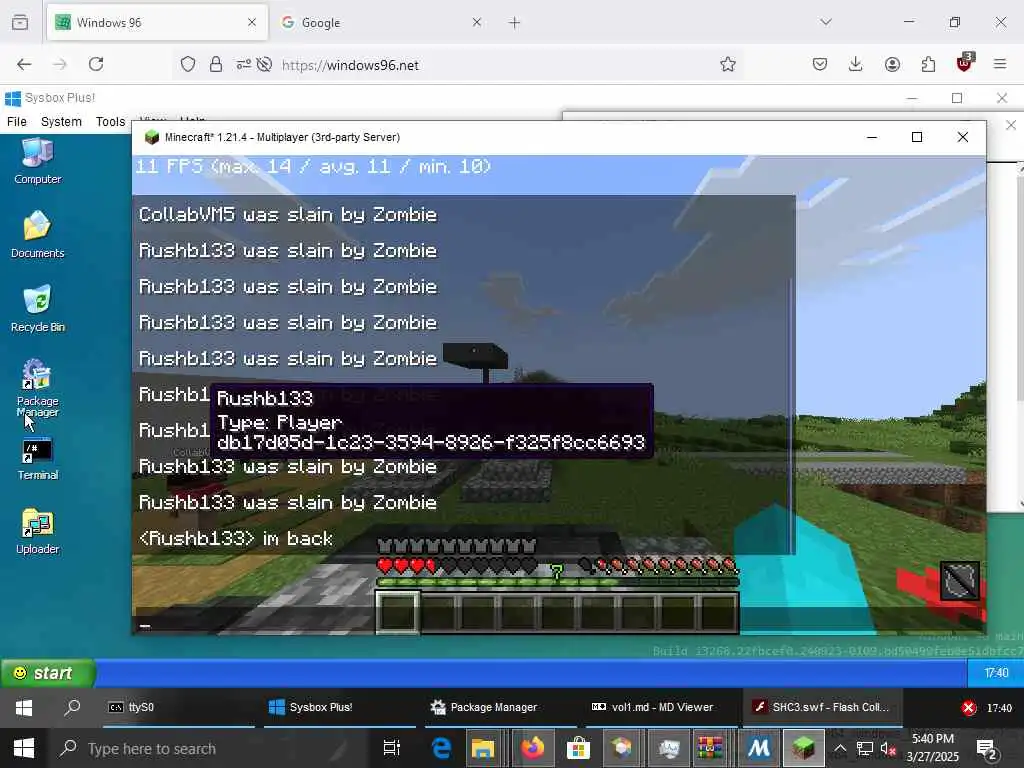
Task: Click 'CollabVM5 was slain by Zombie' message
Action: coord(288,215)
